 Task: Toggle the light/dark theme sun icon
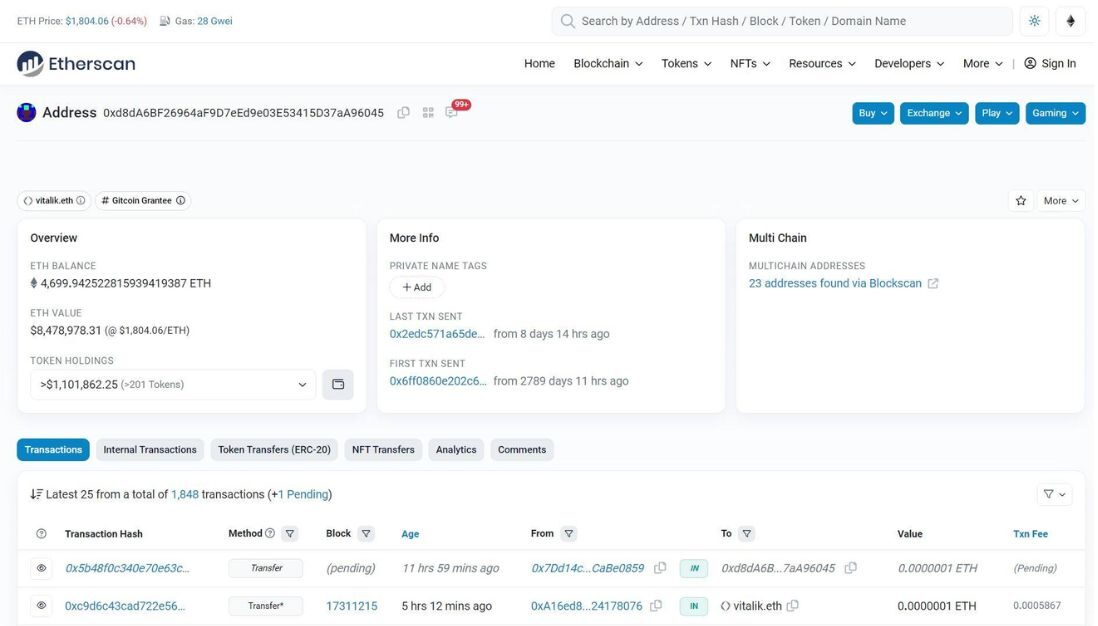[x=1034, y=21]
